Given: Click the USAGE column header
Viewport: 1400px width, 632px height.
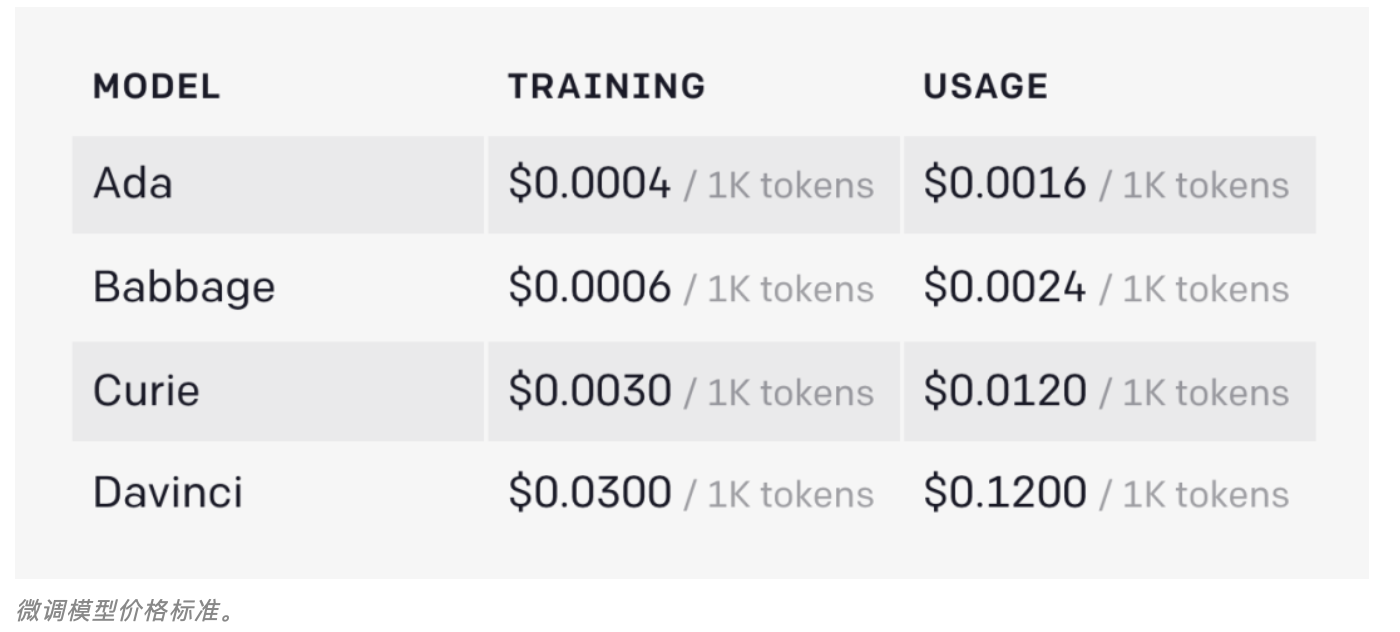Looking at the screenshot, I should click(x=985, y=86).
